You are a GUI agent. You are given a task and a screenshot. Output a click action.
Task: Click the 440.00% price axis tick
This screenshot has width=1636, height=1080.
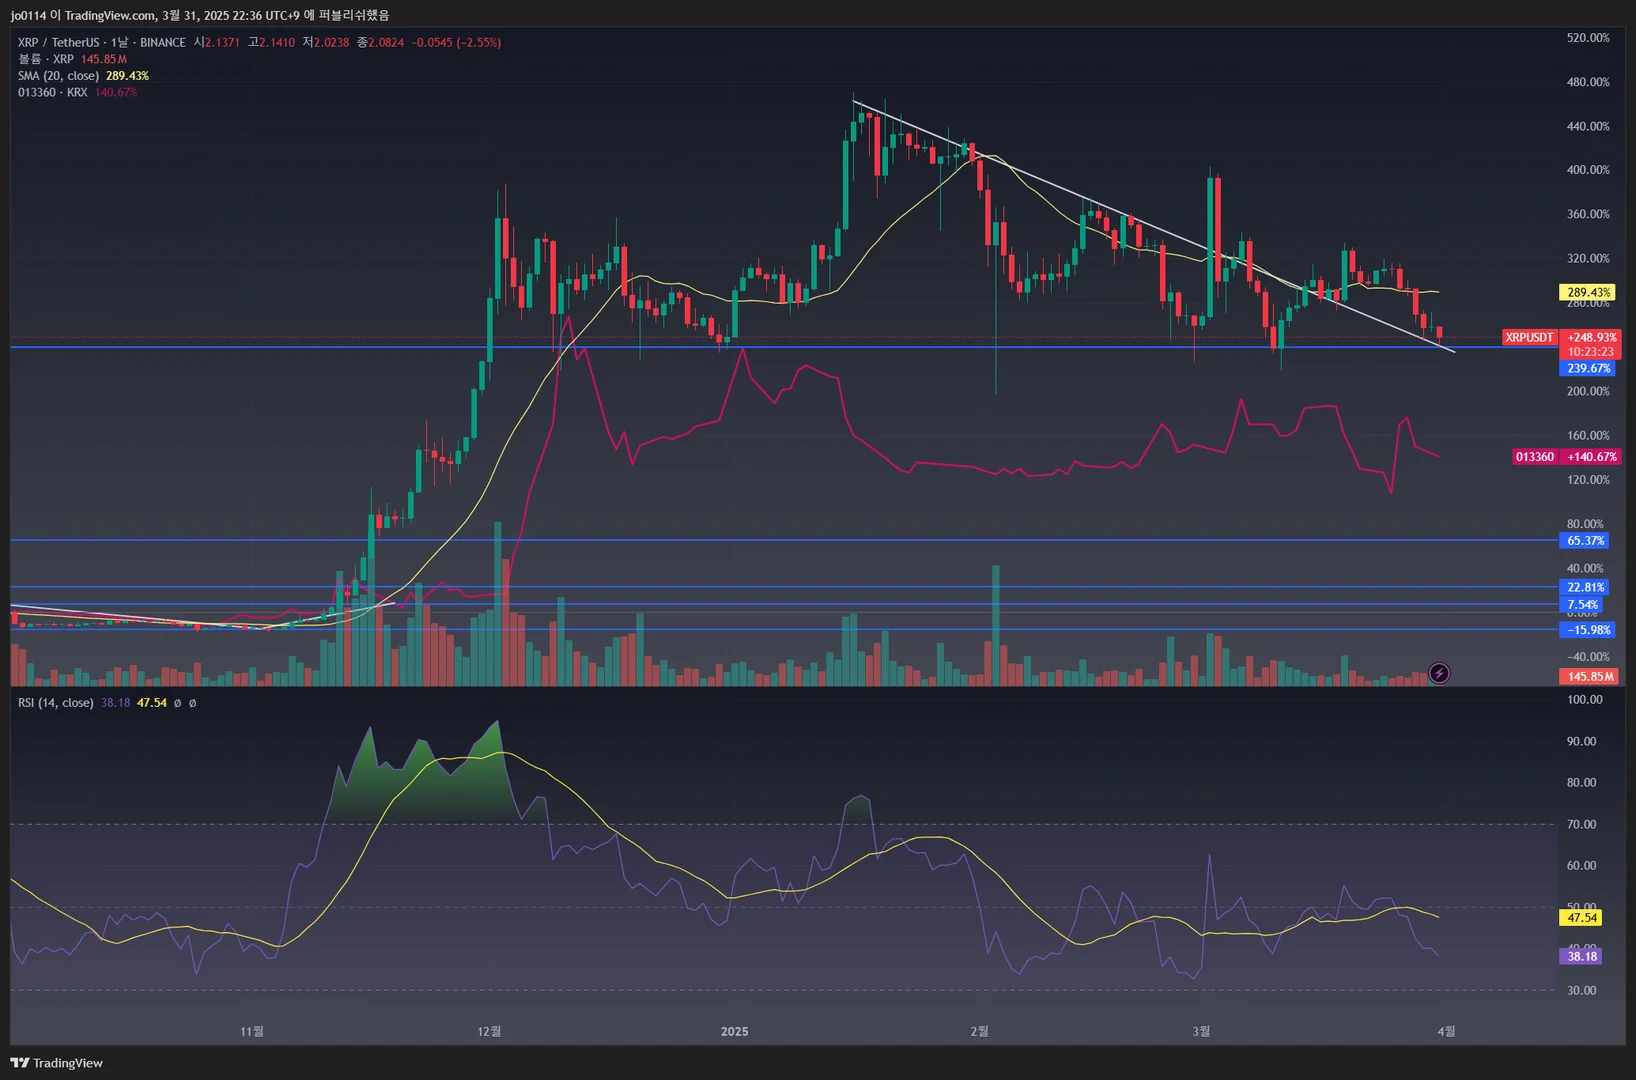tap(1588, 126)
